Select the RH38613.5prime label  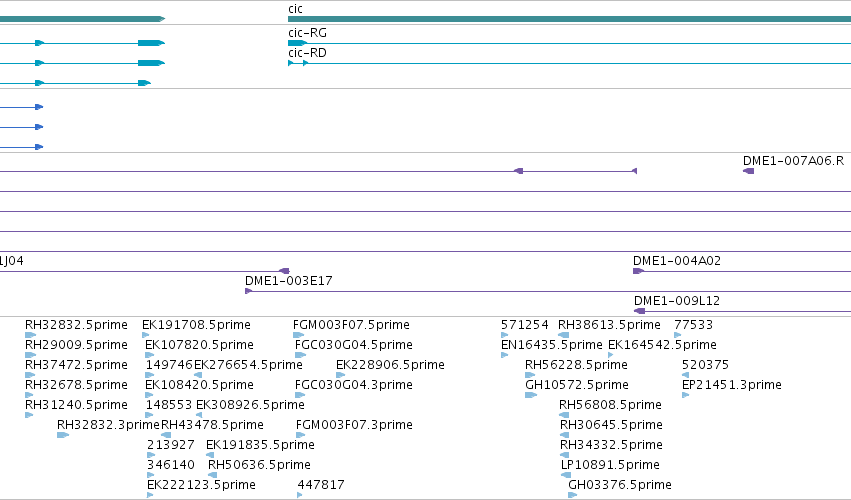[x=609, y=325]
